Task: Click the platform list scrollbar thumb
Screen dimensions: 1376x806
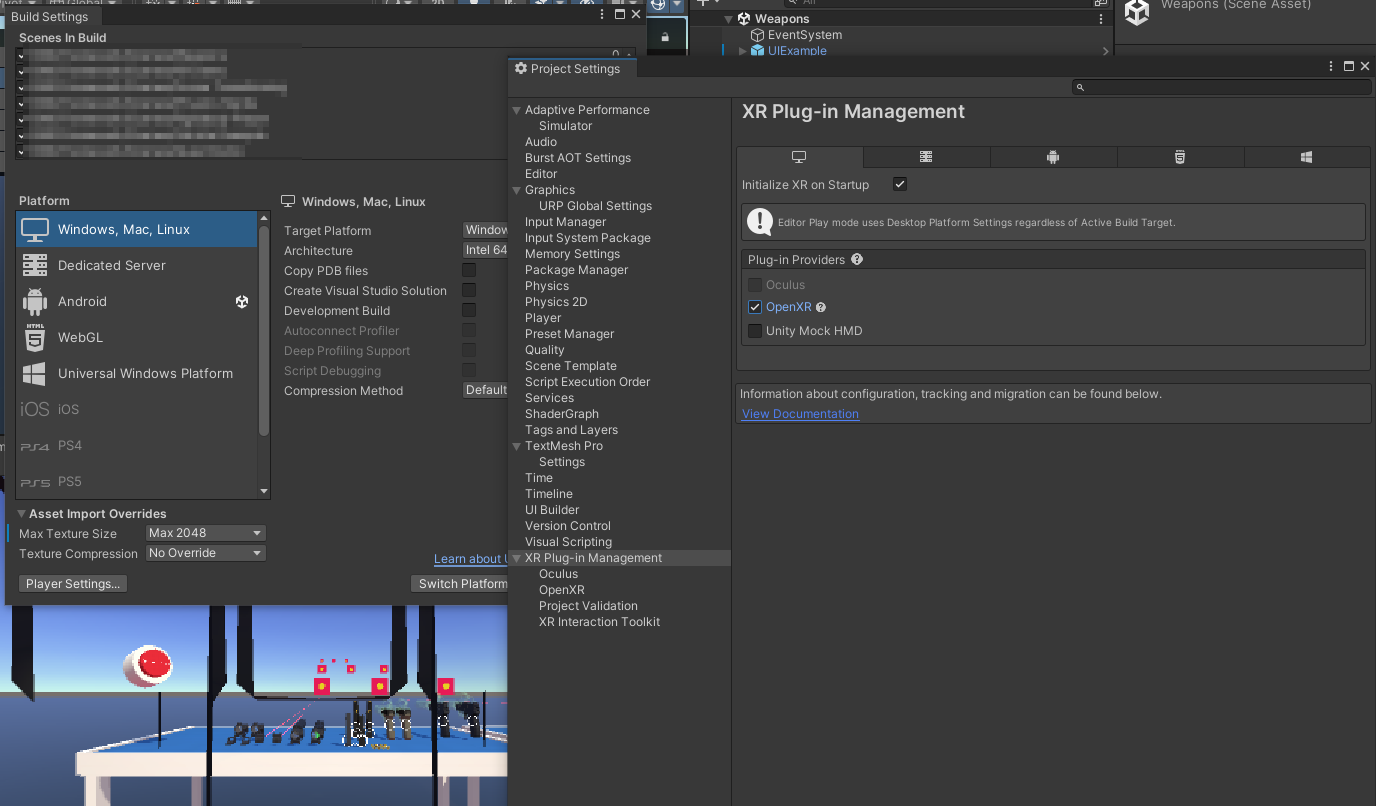Action: pos(264,330)
